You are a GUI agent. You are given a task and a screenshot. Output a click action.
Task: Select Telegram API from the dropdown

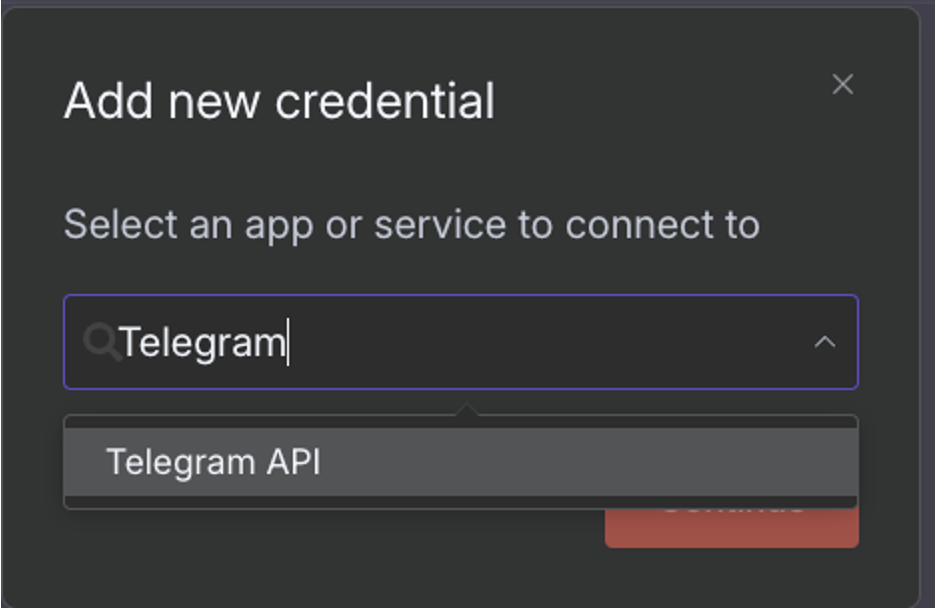coord(213,462)
